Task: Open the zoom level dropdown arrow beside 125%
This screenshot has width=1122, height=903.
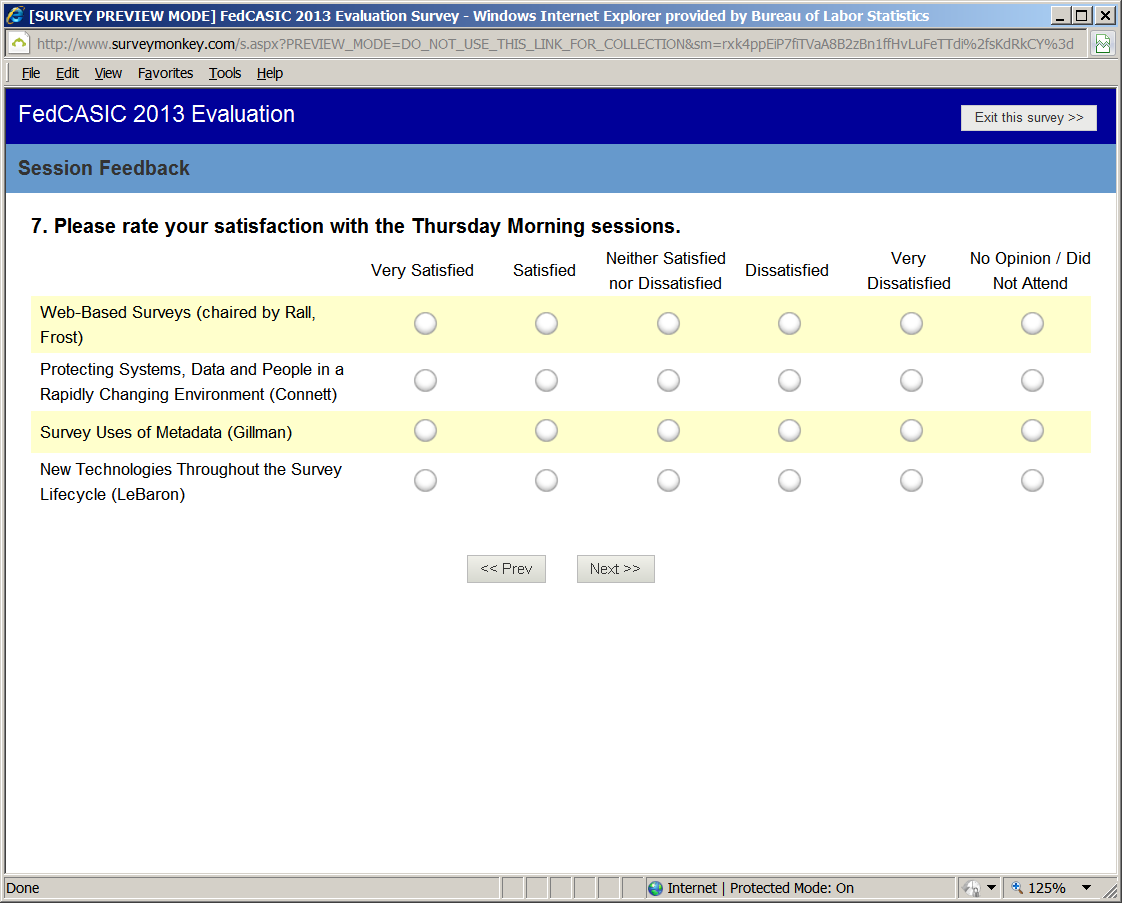Action: [x=1086, y=888]
